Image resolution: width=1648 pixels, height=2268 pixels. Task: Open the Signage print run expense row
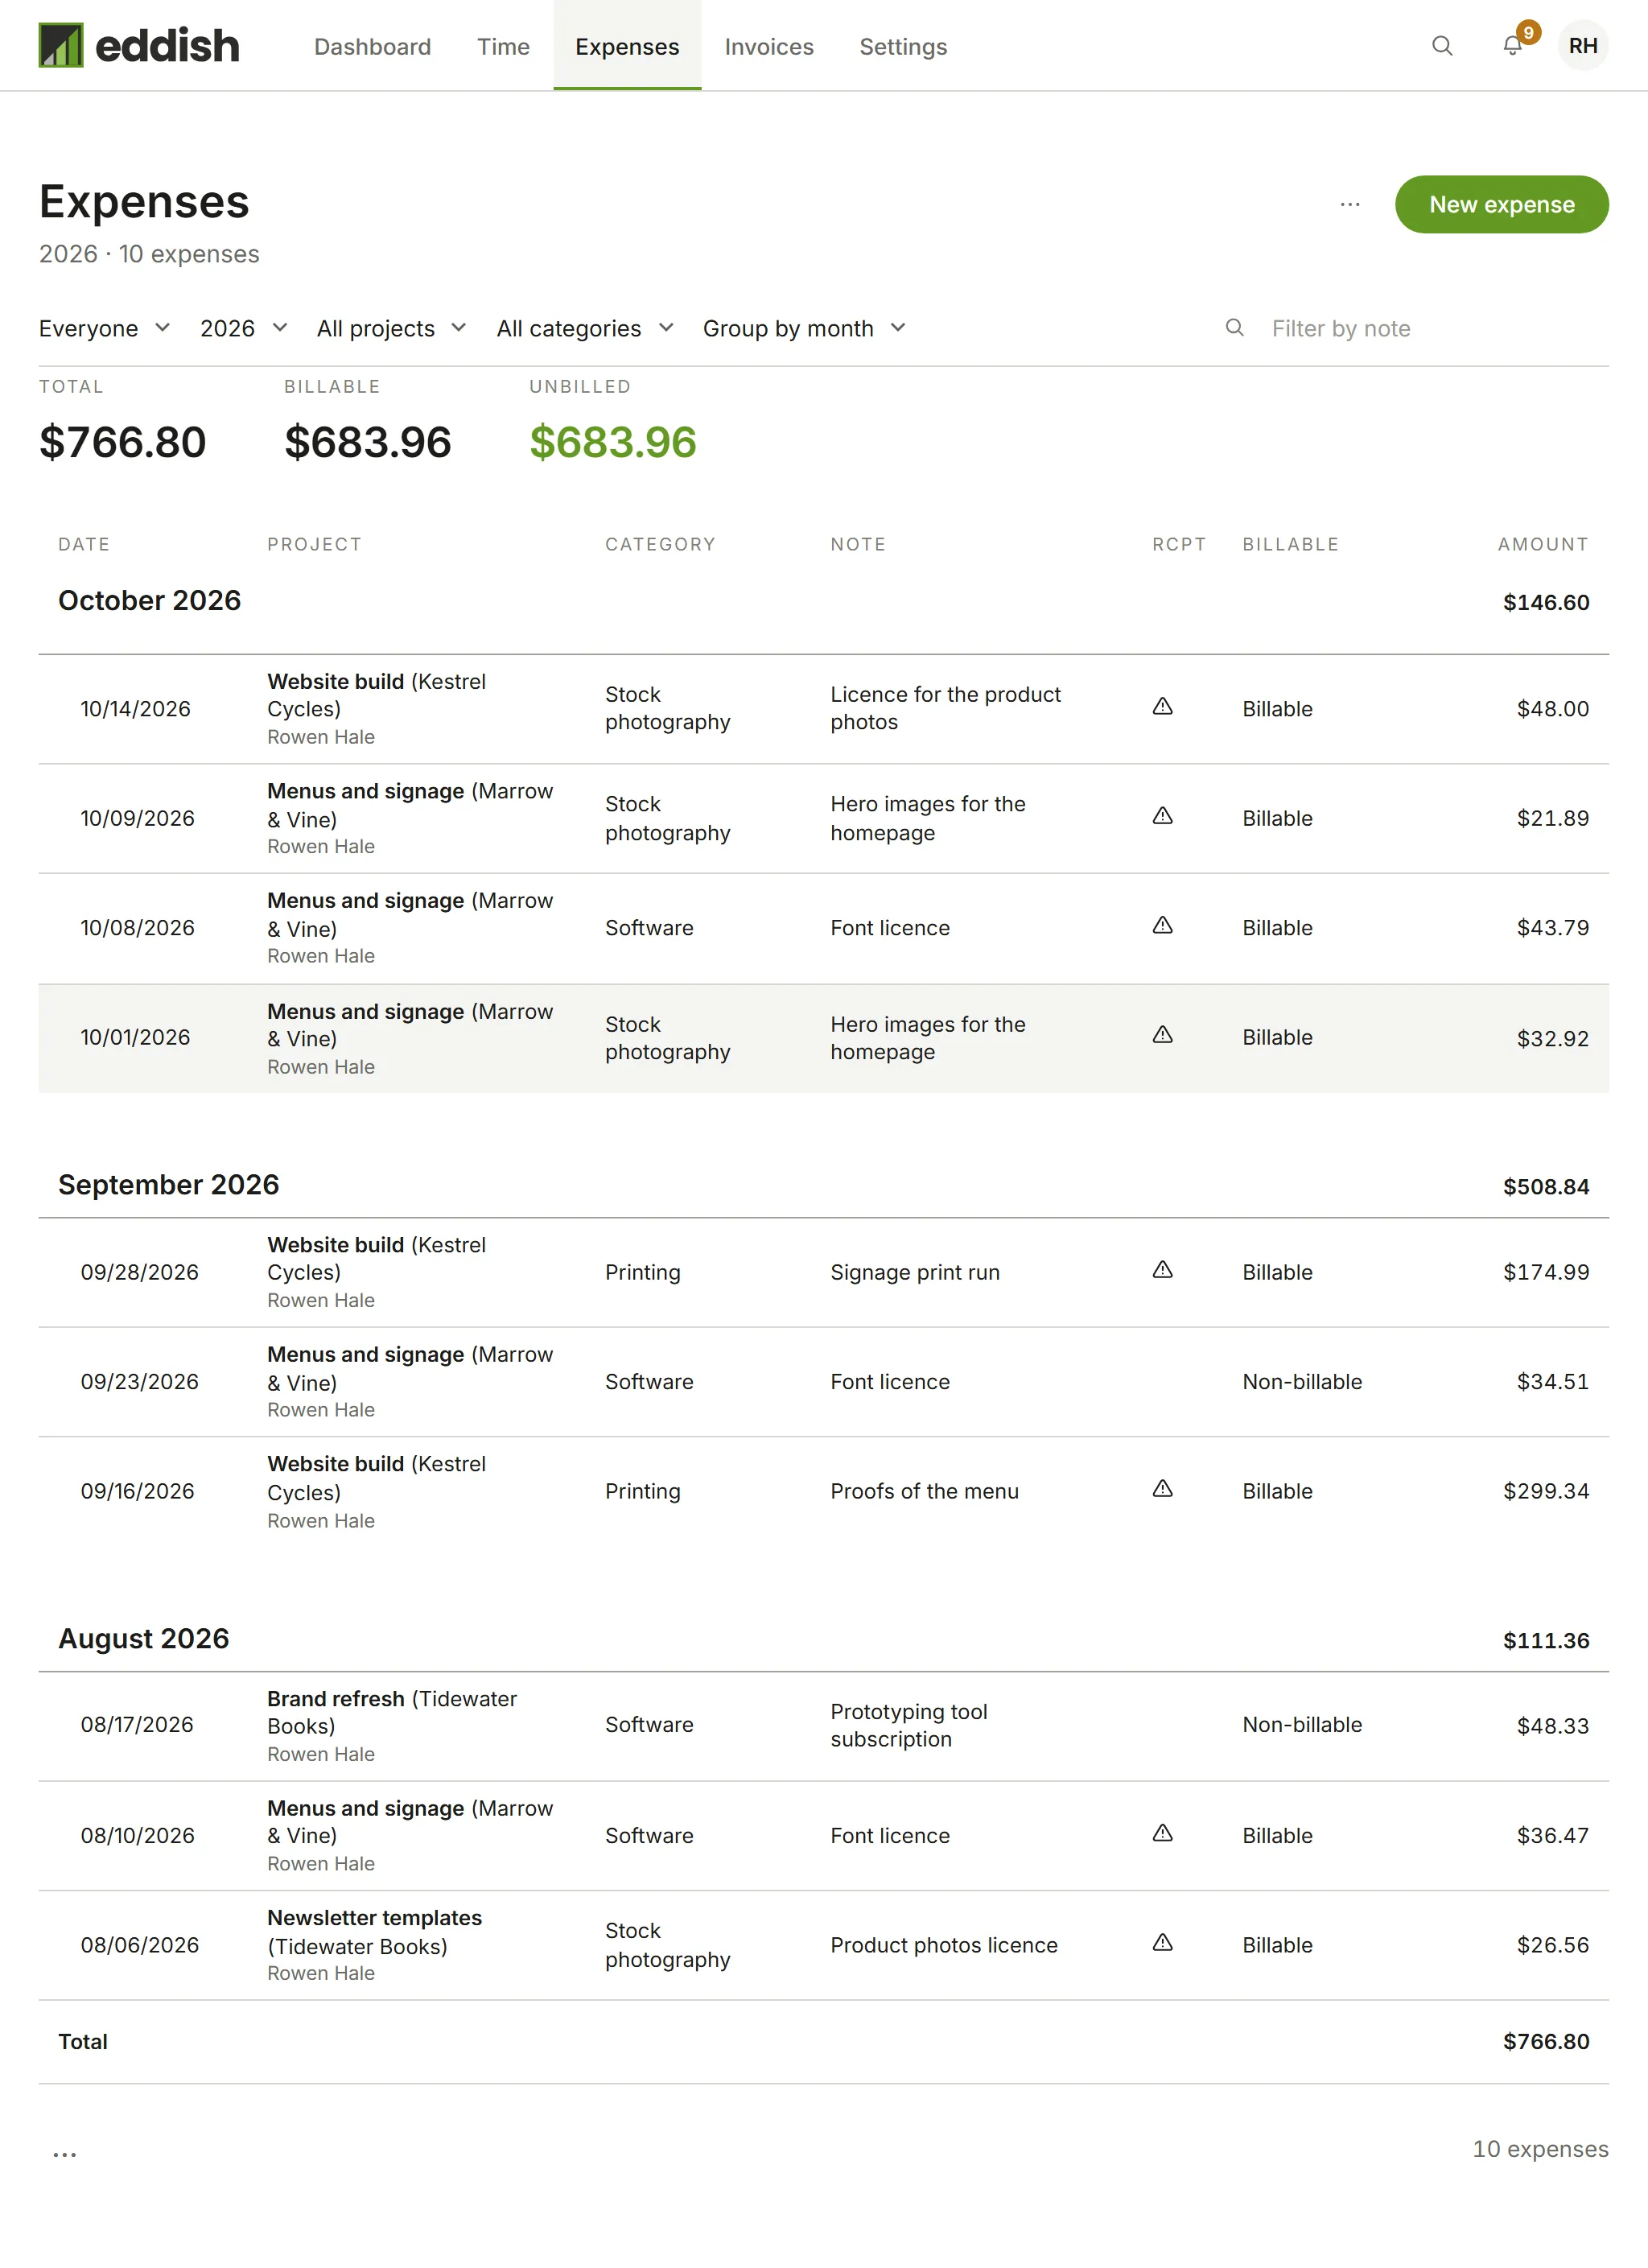[824, 1273]
